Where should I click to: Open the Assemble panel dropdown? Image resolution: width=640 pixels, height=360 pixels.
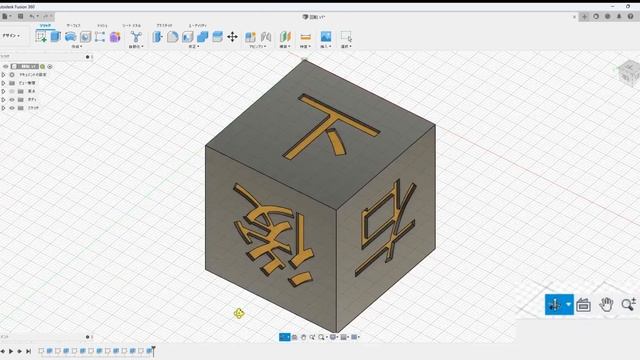coord(258,47)
